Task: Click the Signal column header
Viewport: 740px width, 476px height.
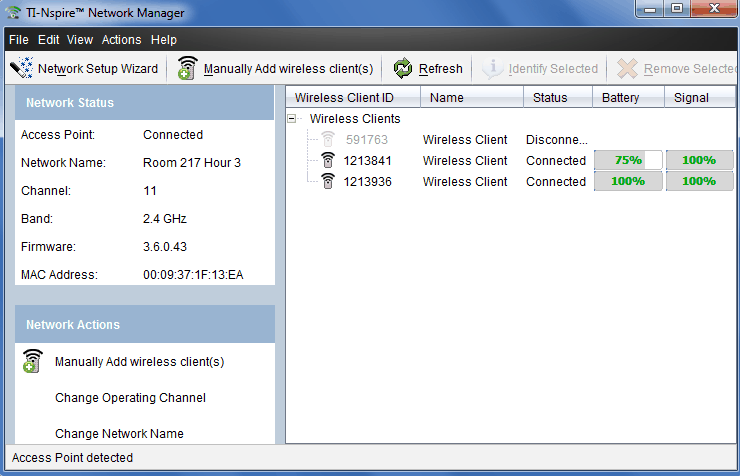Action: pyautogui.click(x=691, y=98)
